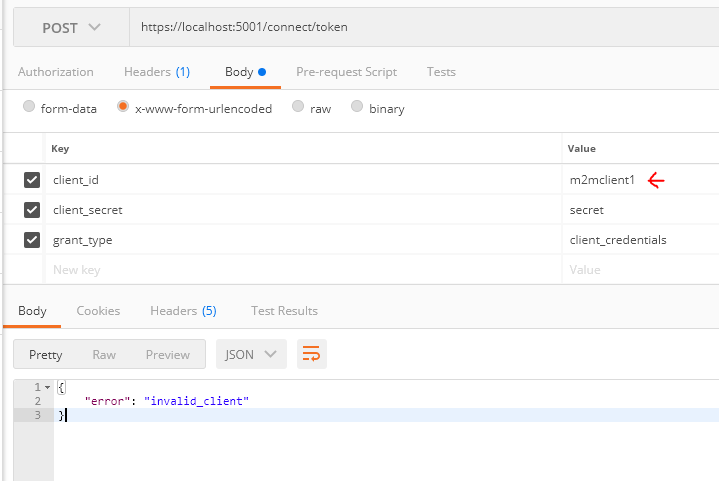Viewport: 719px width, 481px height.
Task: Select x-www-form-urlencoded radio button
Action: pos(124,107)
